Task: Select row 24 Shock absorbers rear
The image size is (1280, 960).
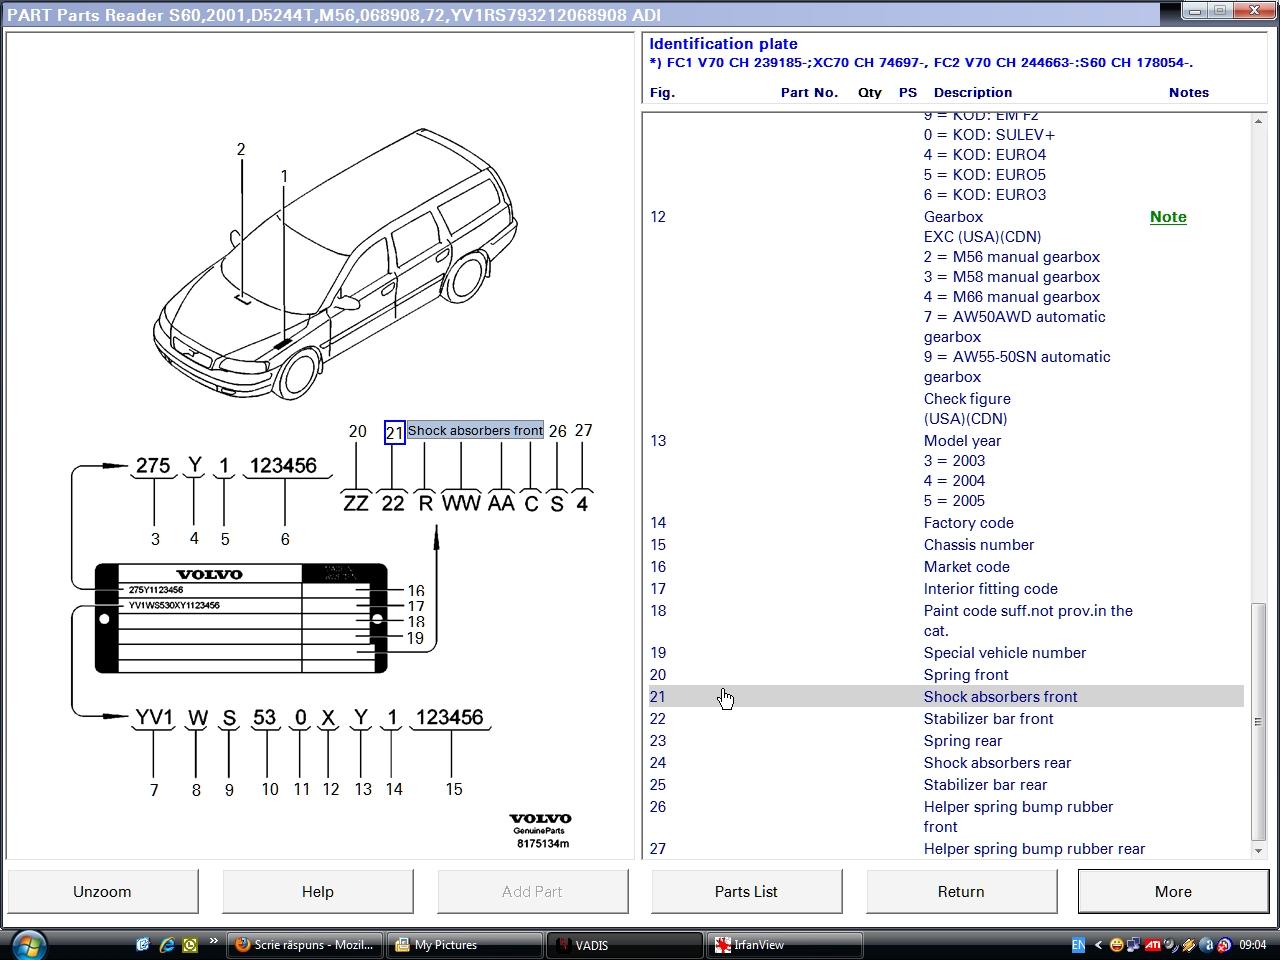Action: 946,763
